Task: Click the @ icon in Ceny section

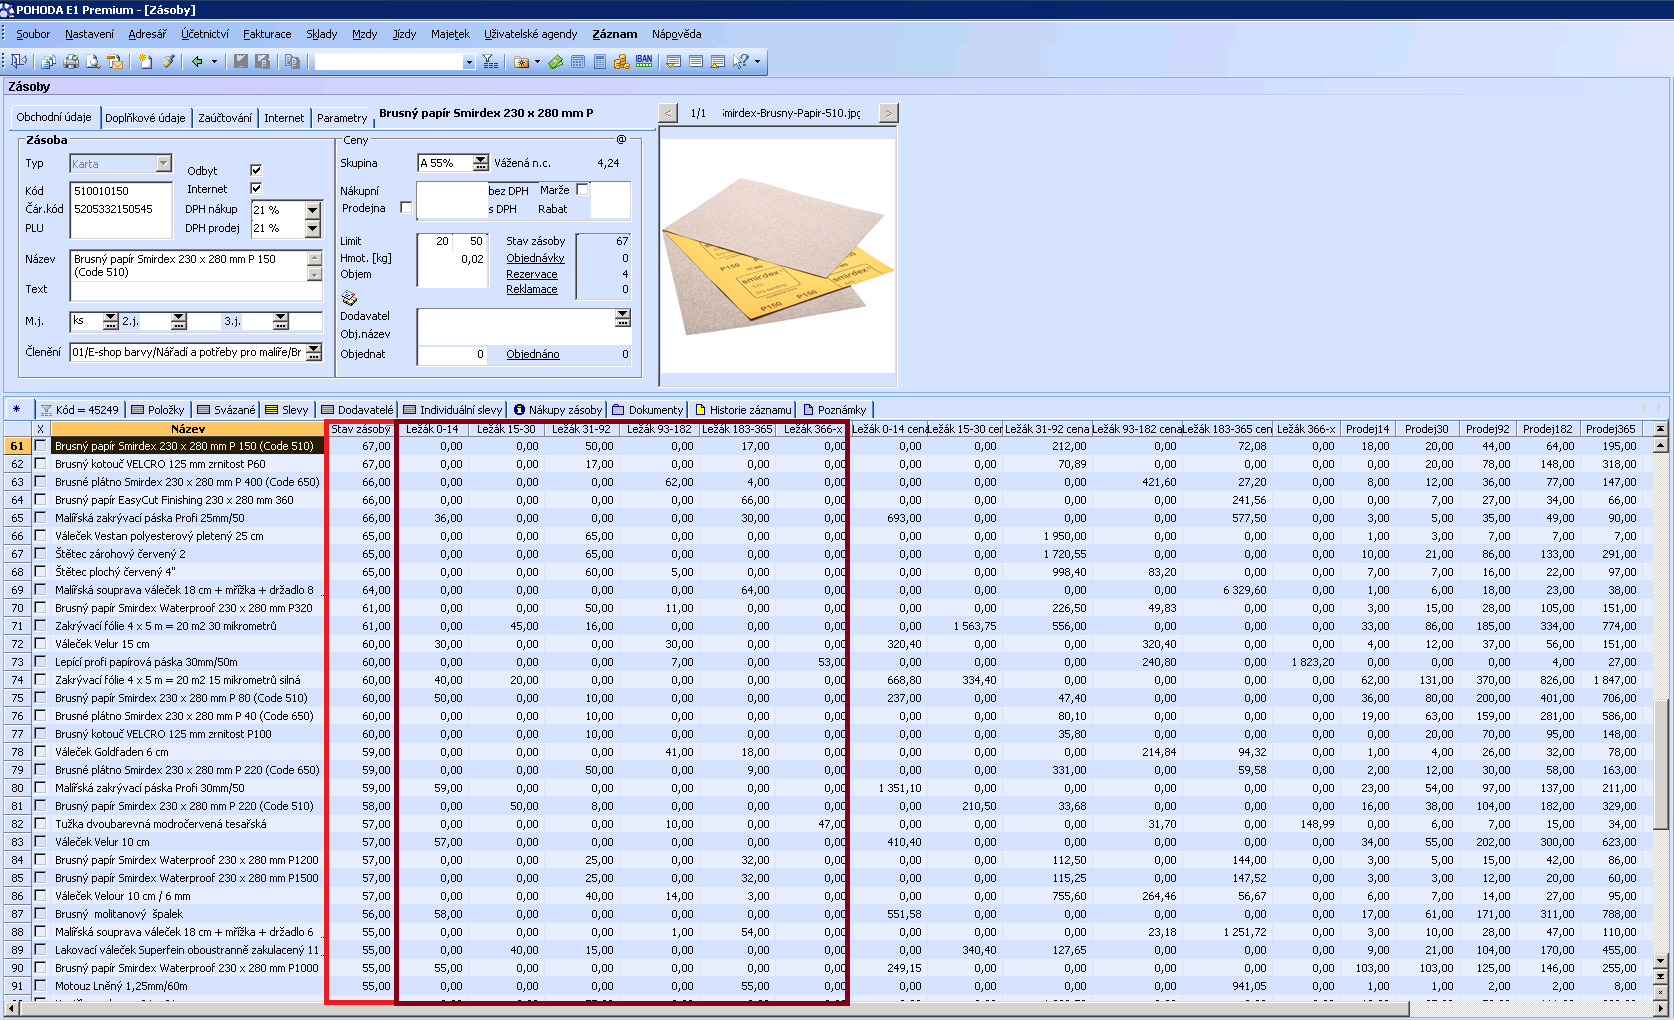Action: [x=621, y=140]
